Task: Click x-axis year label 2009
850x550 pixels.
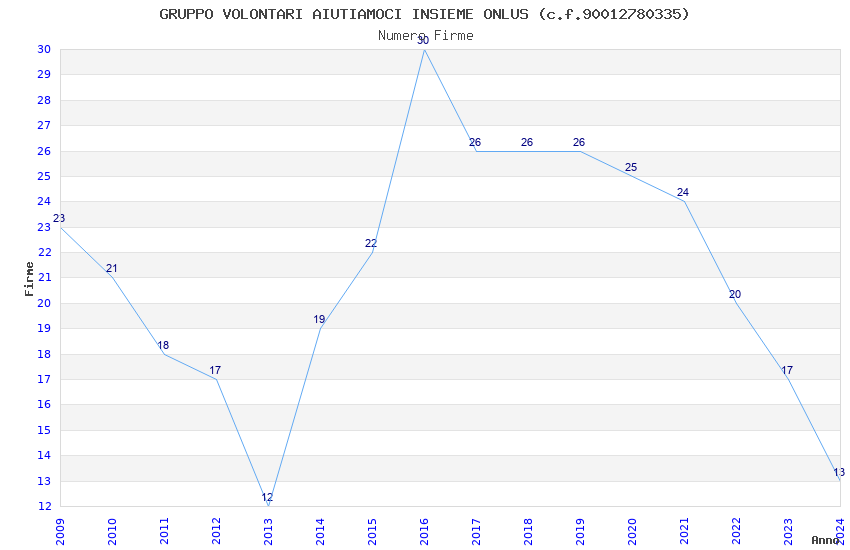Action: pyautogui.click(x=60, y=531)
